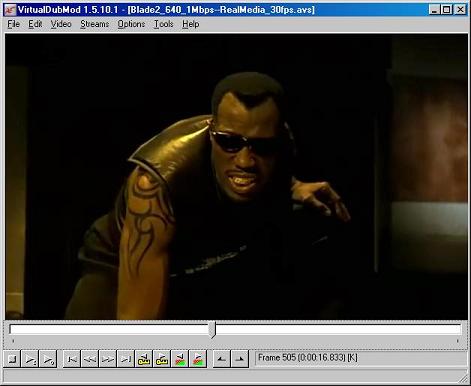Screen dimensions: 471x386
Task: Open the File menu
Action: (14, 24)
